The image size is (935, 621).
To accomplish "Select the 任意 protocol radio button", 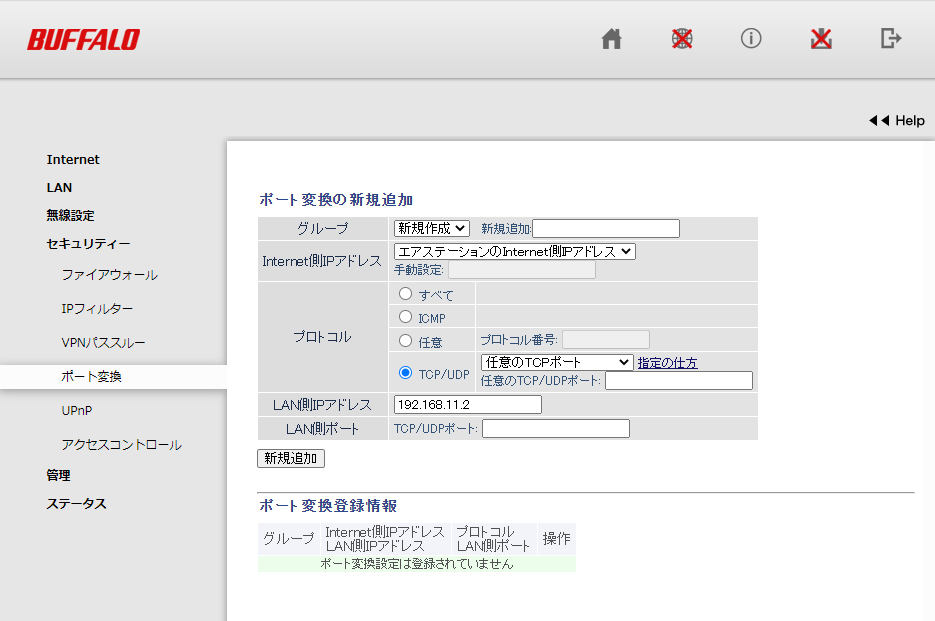I will point(405,341).
